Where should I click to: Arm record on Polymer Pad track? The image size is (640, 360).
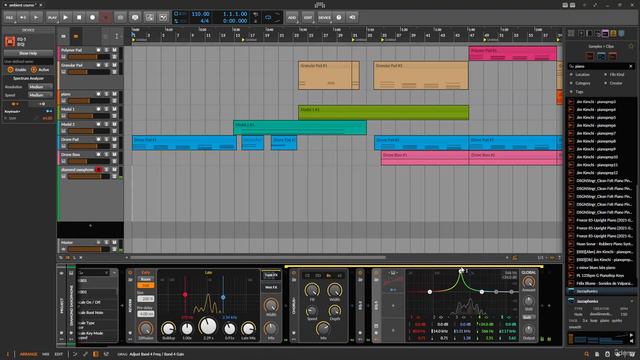[98, 50]
